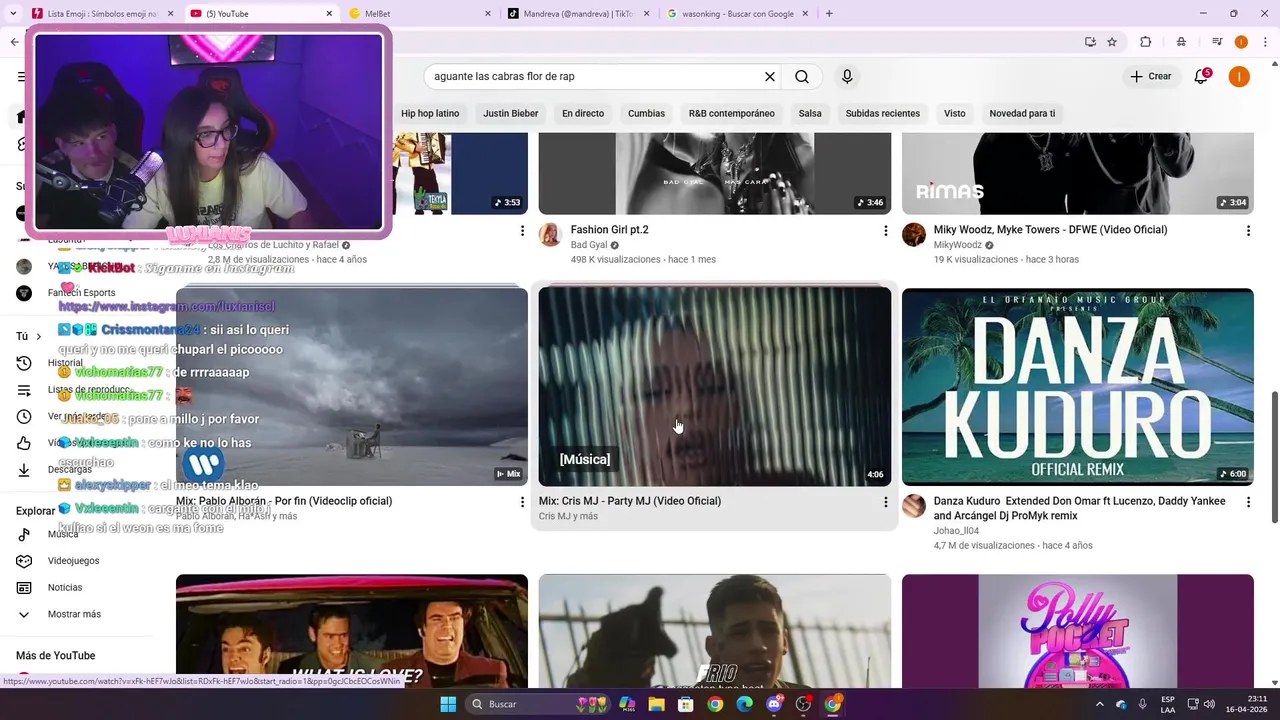Open options for Los Charros video
Image resolution: width=1280 pixels, height=720 pixels.
click(x=522, y=231)
